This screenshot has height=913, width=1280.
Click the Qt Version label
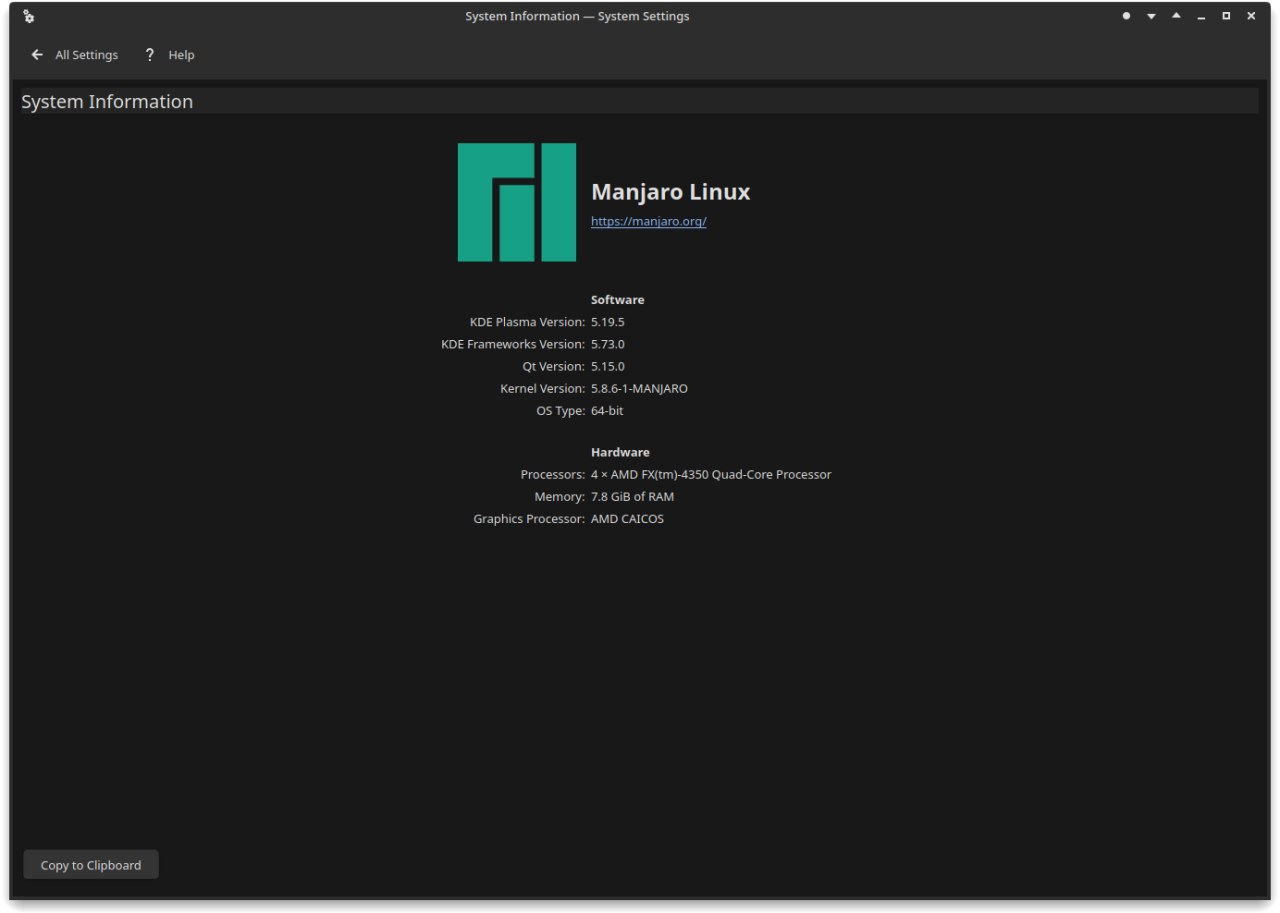[x=553, y=366]
